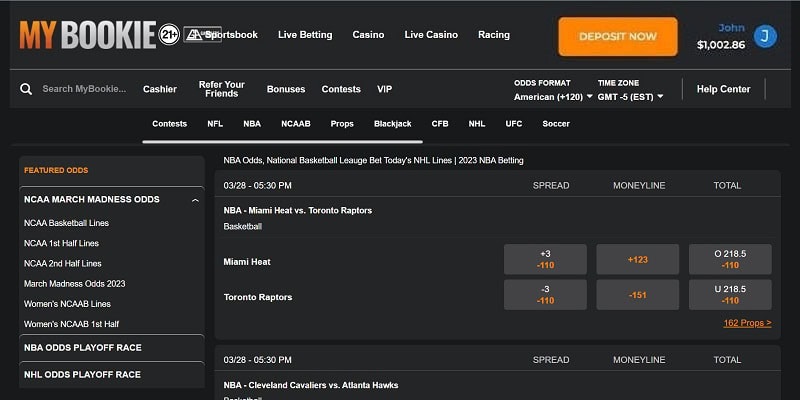Click the Search MyBookie input field
800x400 pixels.
[x=84, y=89]
